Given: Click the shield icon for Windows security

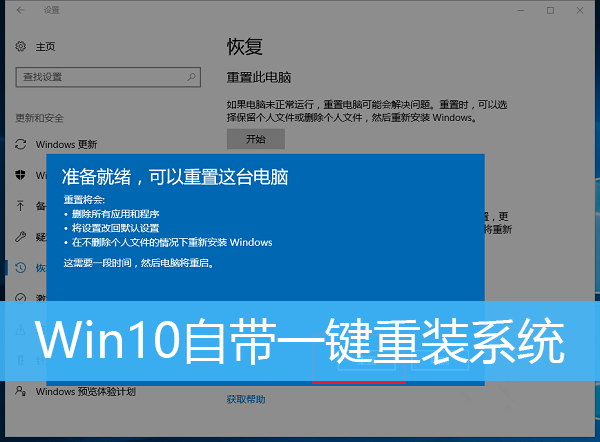Looking at the screenshot, I should tap(21, 174).
